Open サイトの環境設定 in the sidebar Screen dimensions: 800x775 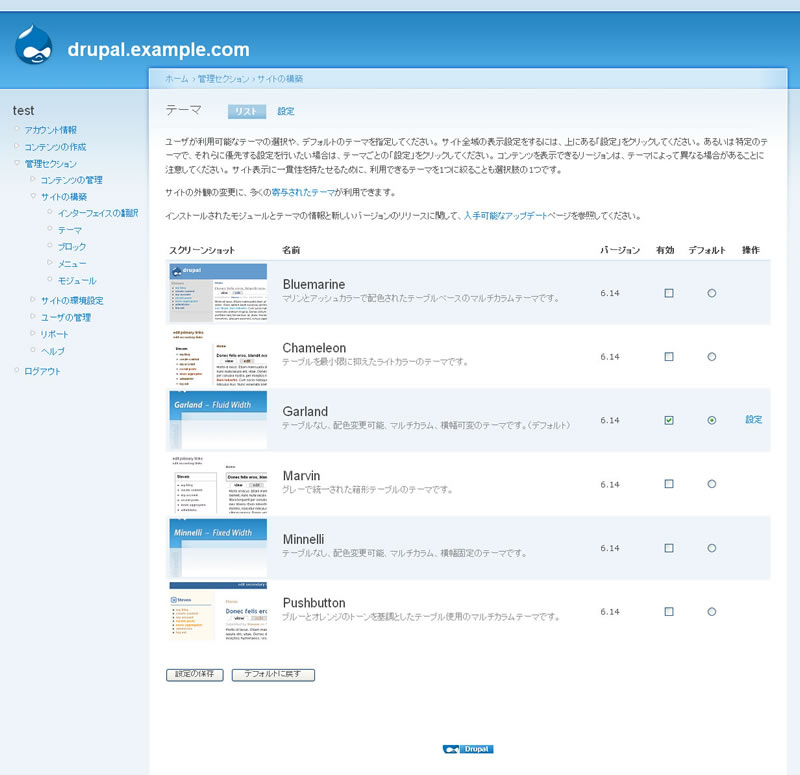click(72, 301)
